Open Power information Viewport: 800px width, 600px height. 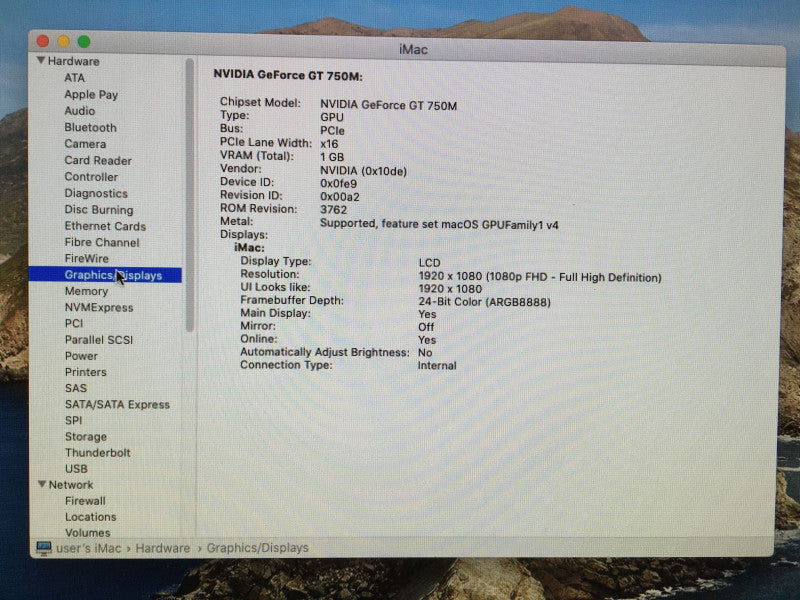point(81,356)
